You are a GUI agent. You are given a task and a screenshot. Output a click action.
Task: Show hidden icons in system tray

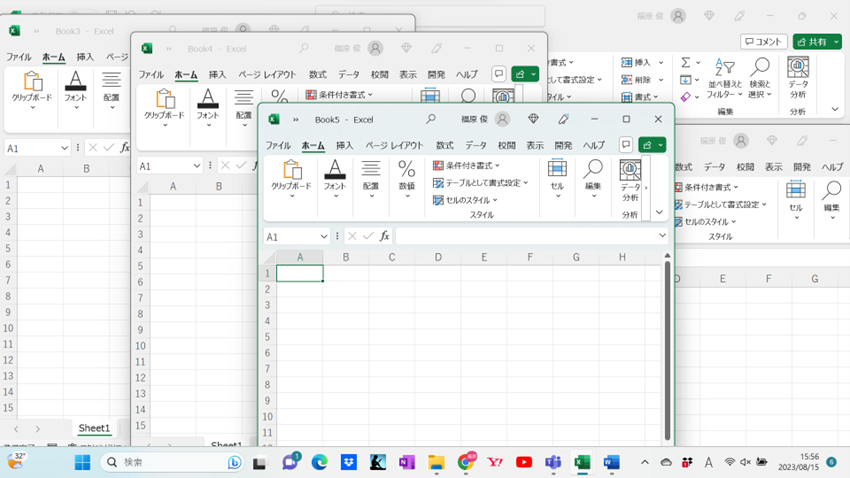[x=645, y=462]
